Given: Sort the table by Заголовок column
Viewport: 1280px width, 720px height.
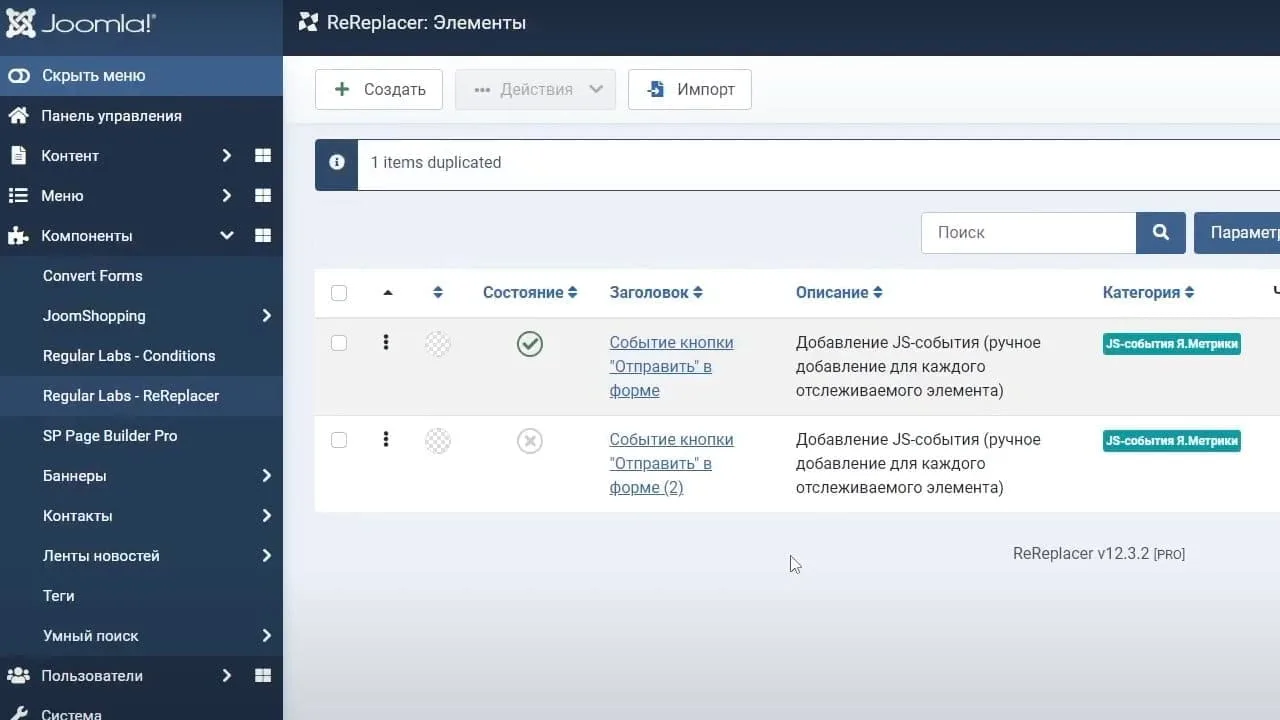Looking at the screenshot, I should [x=656, y=293].
